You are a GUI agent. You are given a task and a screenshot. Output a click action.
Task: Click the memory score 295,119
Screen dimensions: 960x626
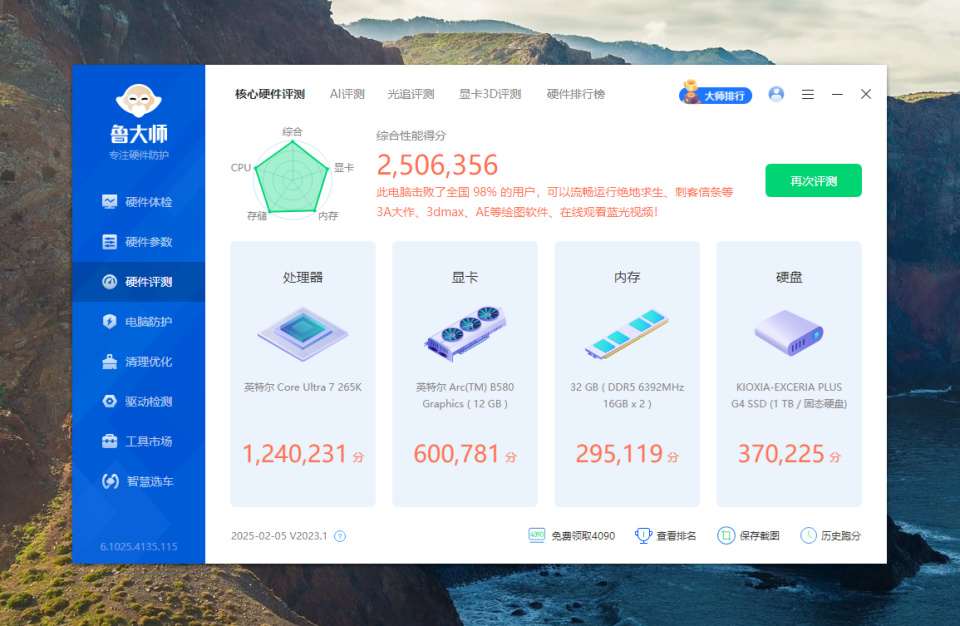[x=619, y=454]
